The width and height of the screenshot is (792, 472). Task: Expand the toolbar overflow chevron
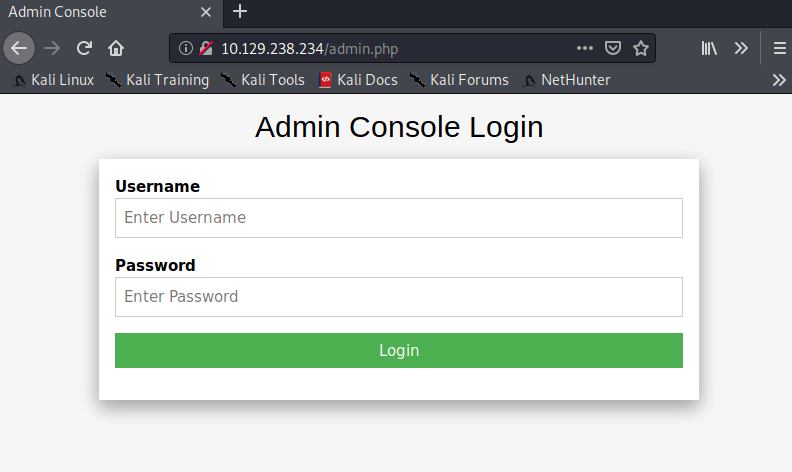(x=741, y=48)
